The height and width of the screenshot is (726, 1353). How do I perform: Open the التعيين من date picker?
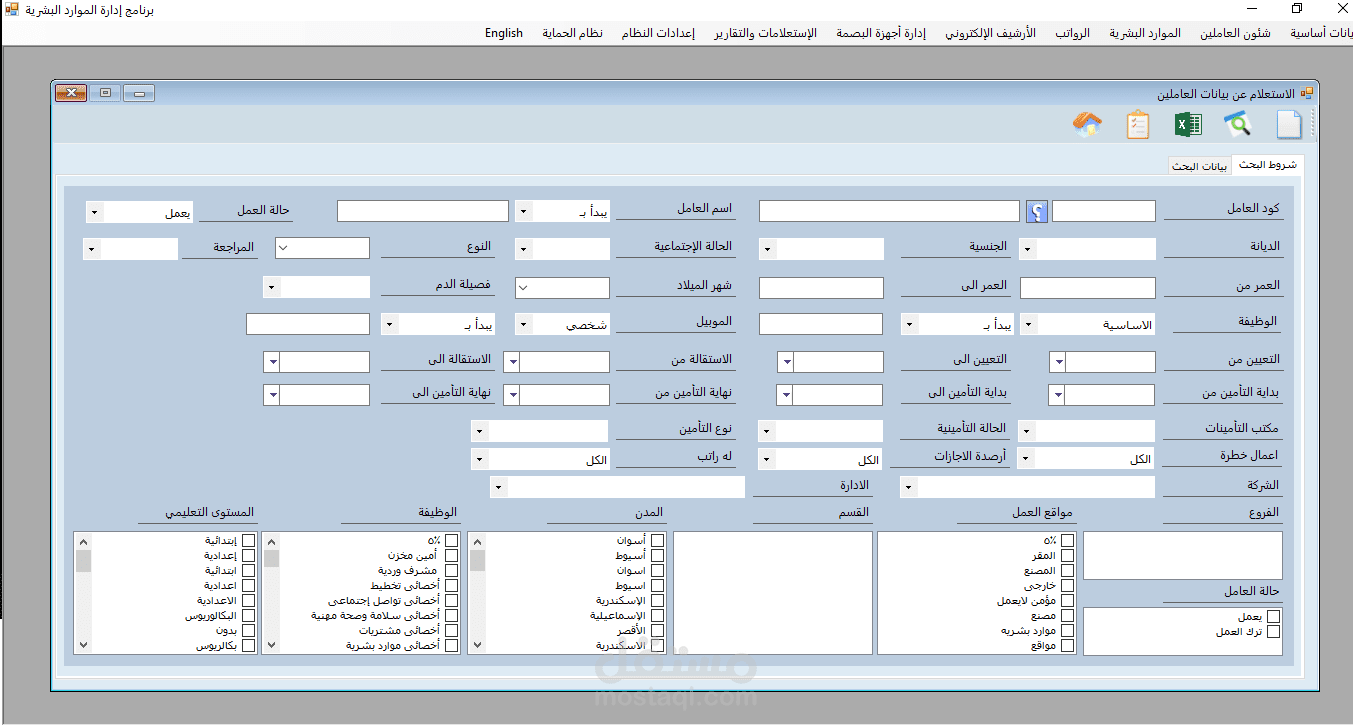[x=1058, y=362]
